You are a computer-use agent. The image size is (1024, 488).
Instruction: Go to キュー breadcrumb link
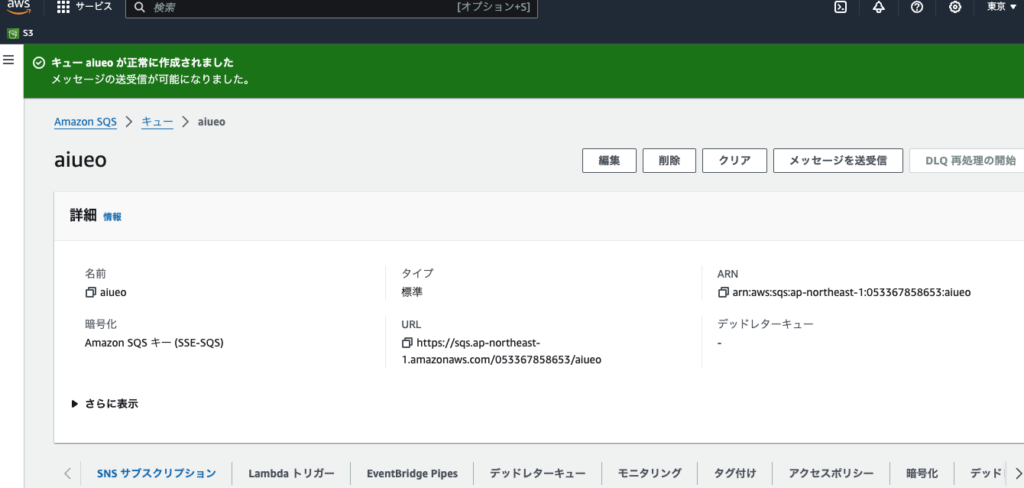click(157, 122)
